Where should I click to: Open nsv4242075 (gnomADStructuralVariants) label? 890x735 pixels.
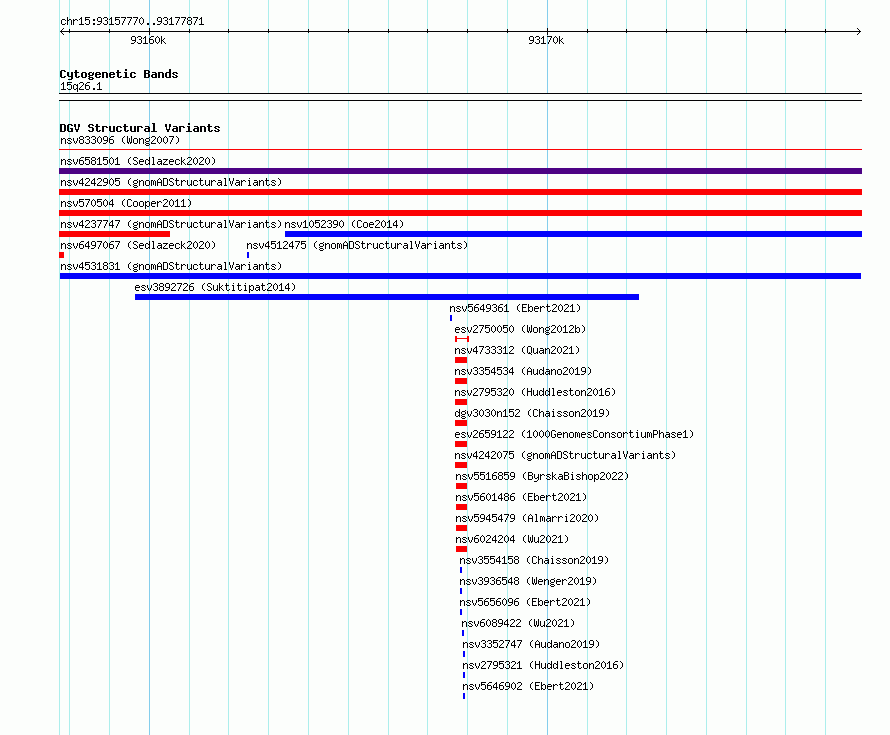click(565, 455)
